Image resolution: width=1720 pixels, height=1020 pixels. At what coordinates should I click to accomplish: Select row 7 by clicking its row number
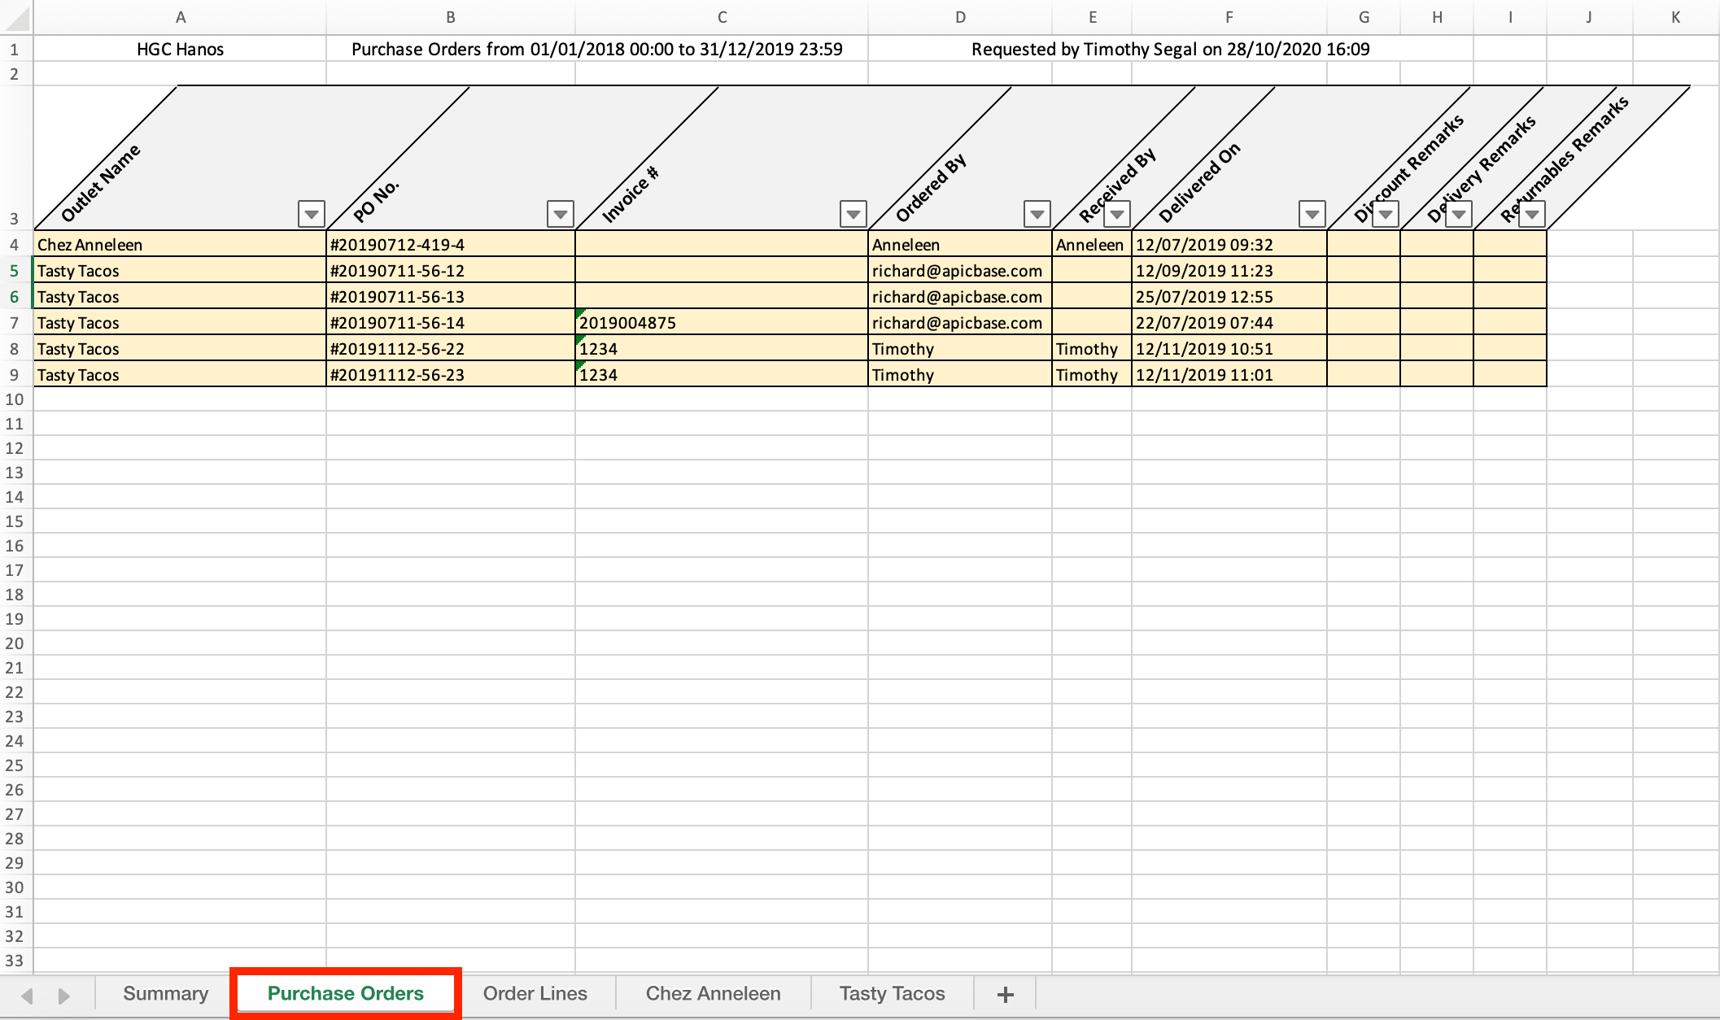(x=15, y=322)
